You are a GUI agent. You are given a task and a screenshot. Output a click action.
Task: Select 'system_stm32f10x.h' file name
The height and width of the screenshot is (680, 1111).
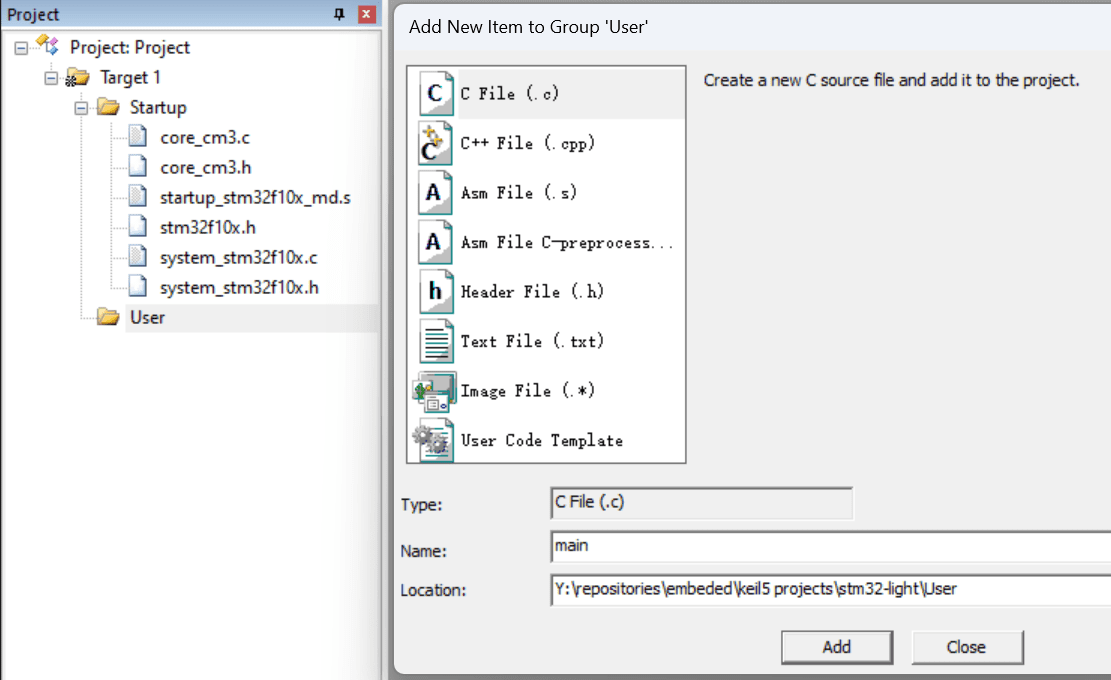point(239,288)
